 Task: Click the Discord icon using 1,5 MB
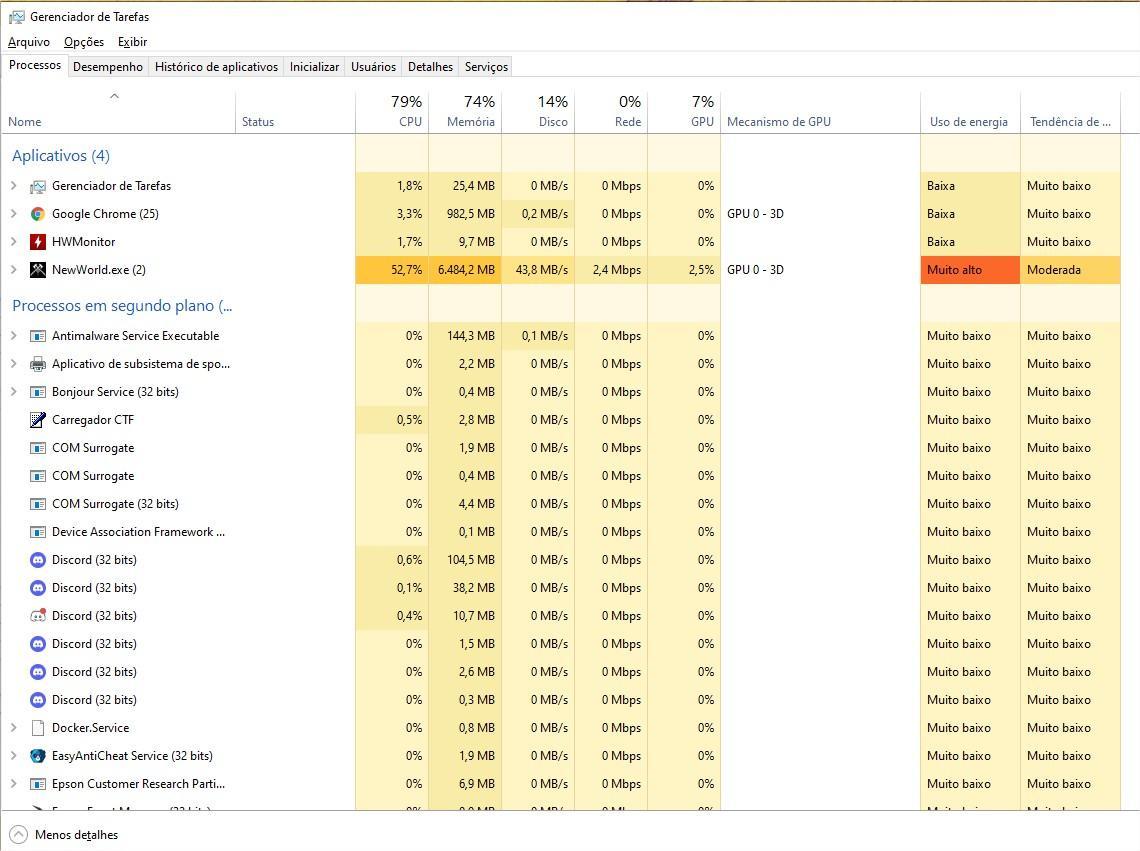click(x=38, y=644)
